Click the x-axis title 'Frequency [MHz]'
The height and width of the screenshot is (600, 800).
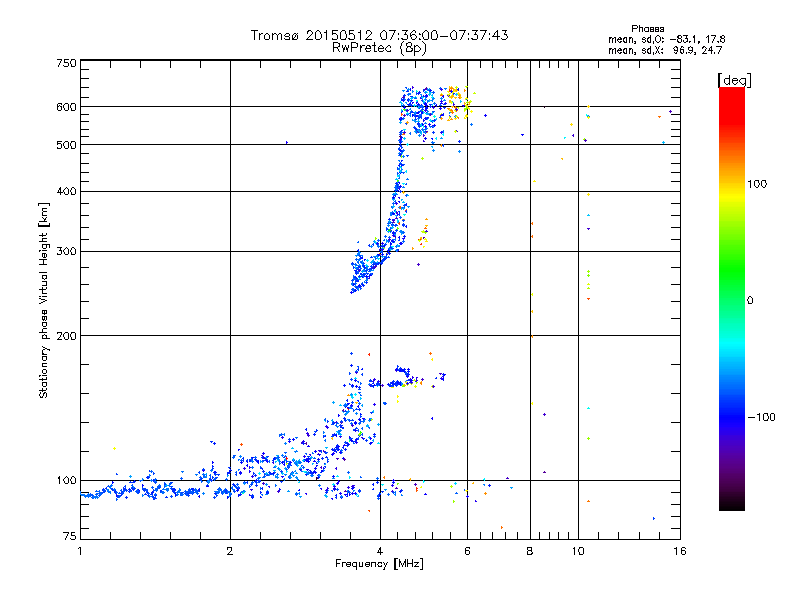(379, 564)
